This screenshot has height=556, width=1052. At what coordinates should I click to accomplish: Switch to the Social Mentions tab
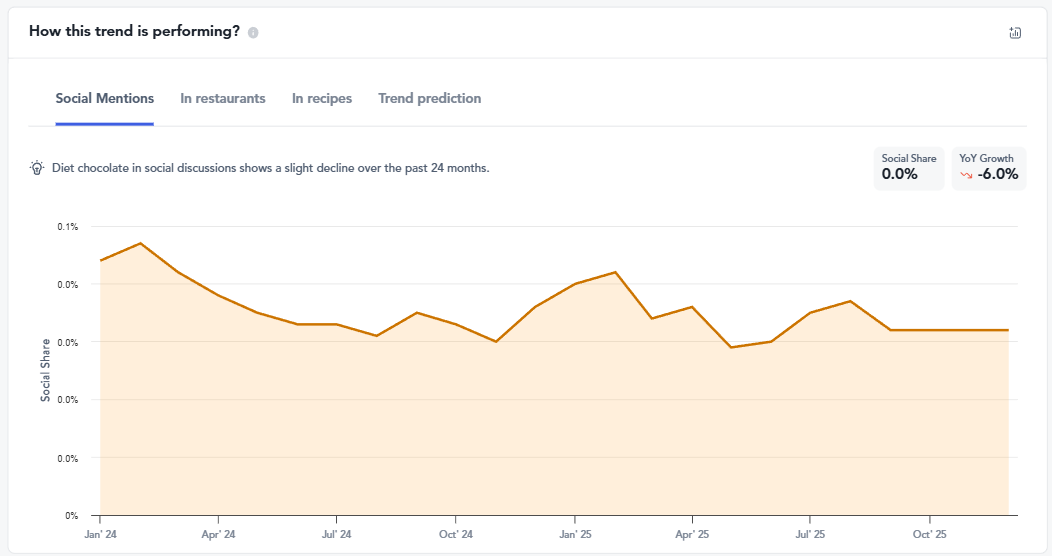coord(105,98)
